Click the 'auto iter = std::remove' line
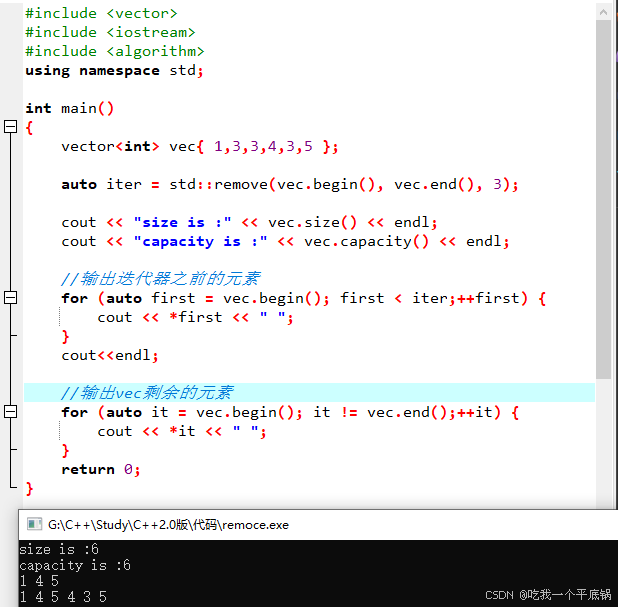 (x=290, y=184)
